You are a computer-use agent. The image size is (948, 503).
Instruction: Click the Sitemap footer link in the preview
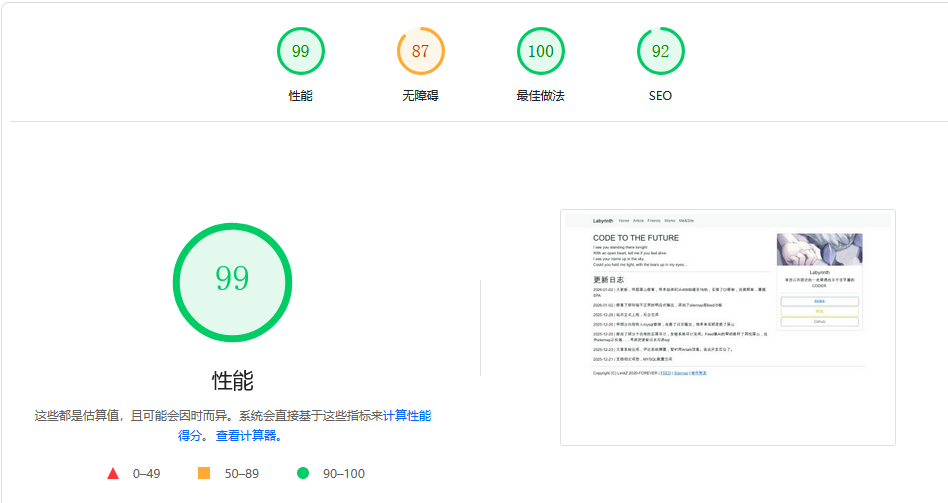point(680,372)
